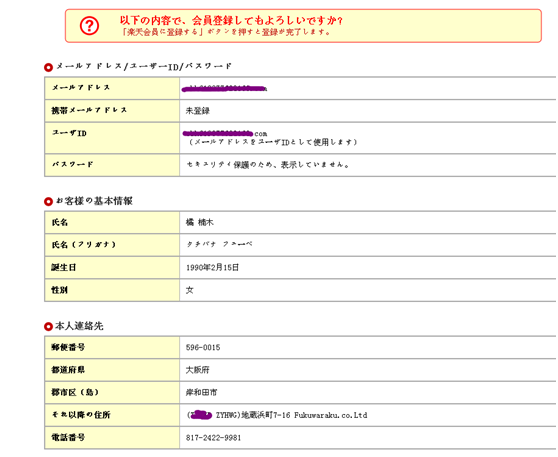Click the redacted email address value
Screen dimensions: 558x457
click(x=224, y=89)
